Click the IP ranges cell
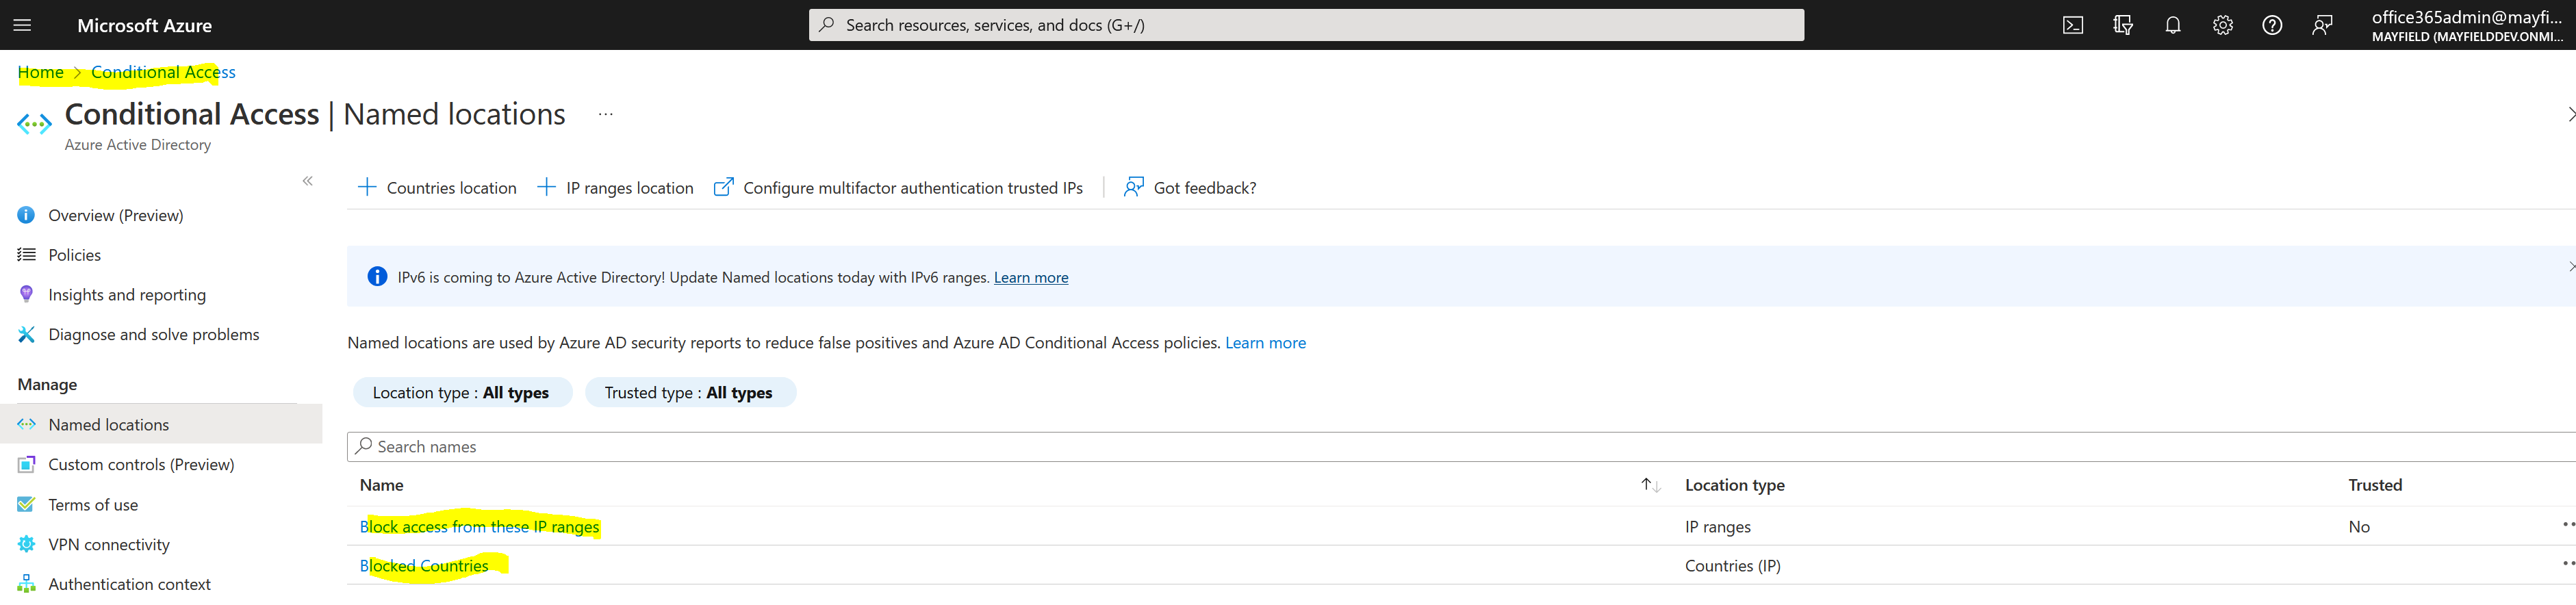2576x605 pixels. (x=1717, y=526)
